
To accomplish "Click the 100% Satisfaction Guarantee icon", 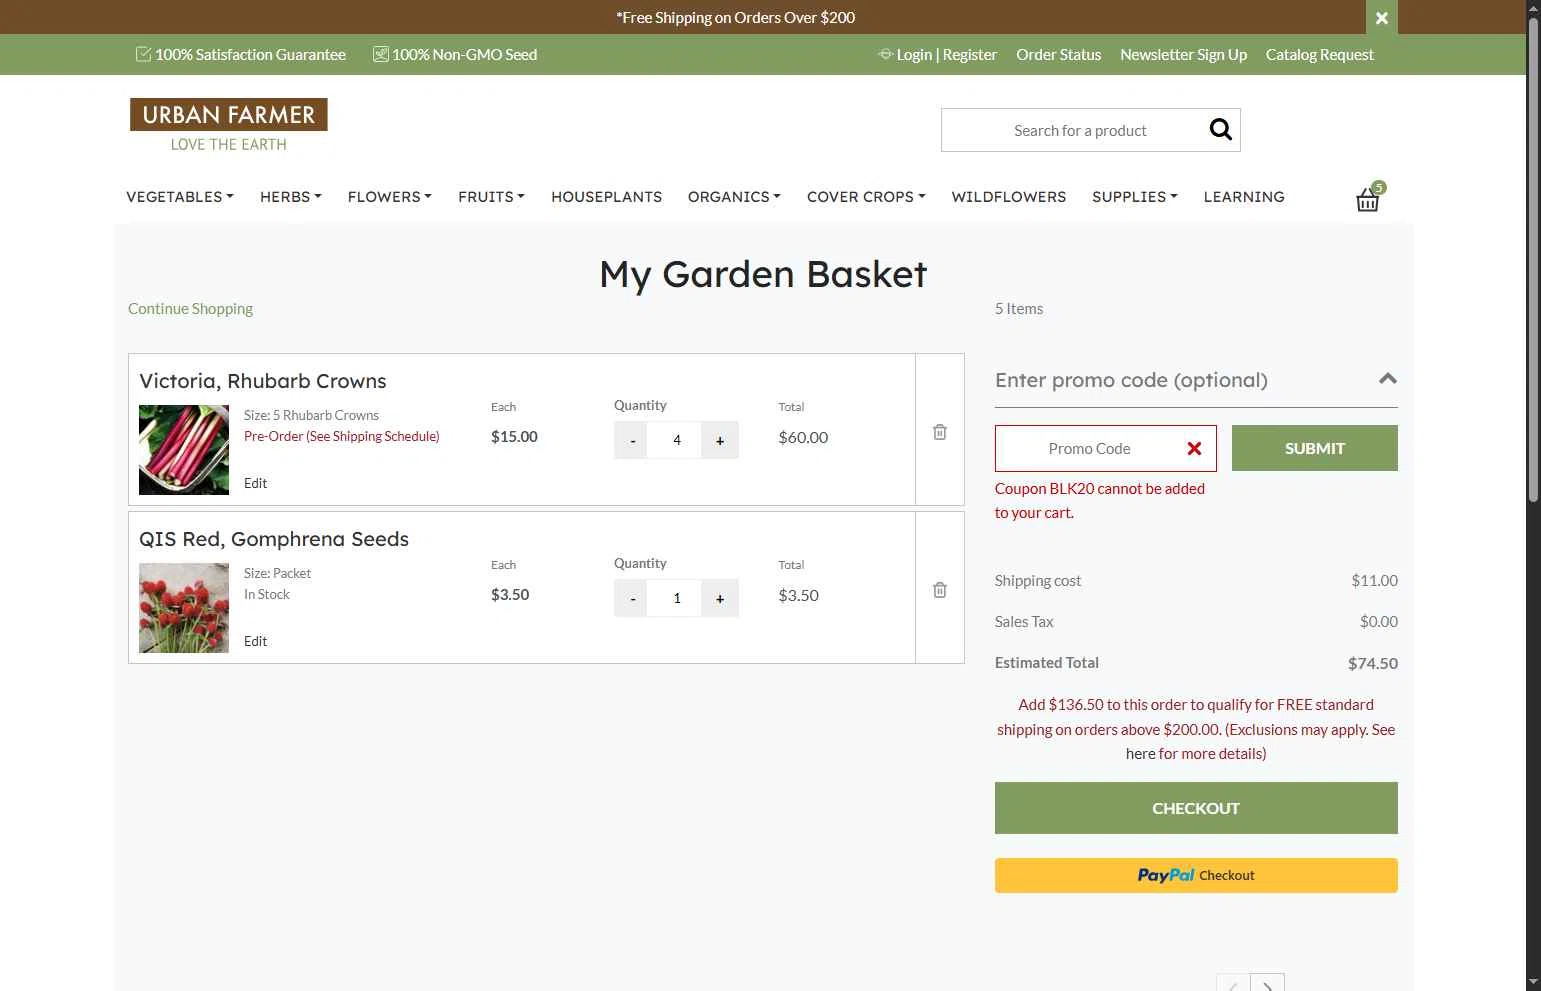I will click(x=143, y=54).
